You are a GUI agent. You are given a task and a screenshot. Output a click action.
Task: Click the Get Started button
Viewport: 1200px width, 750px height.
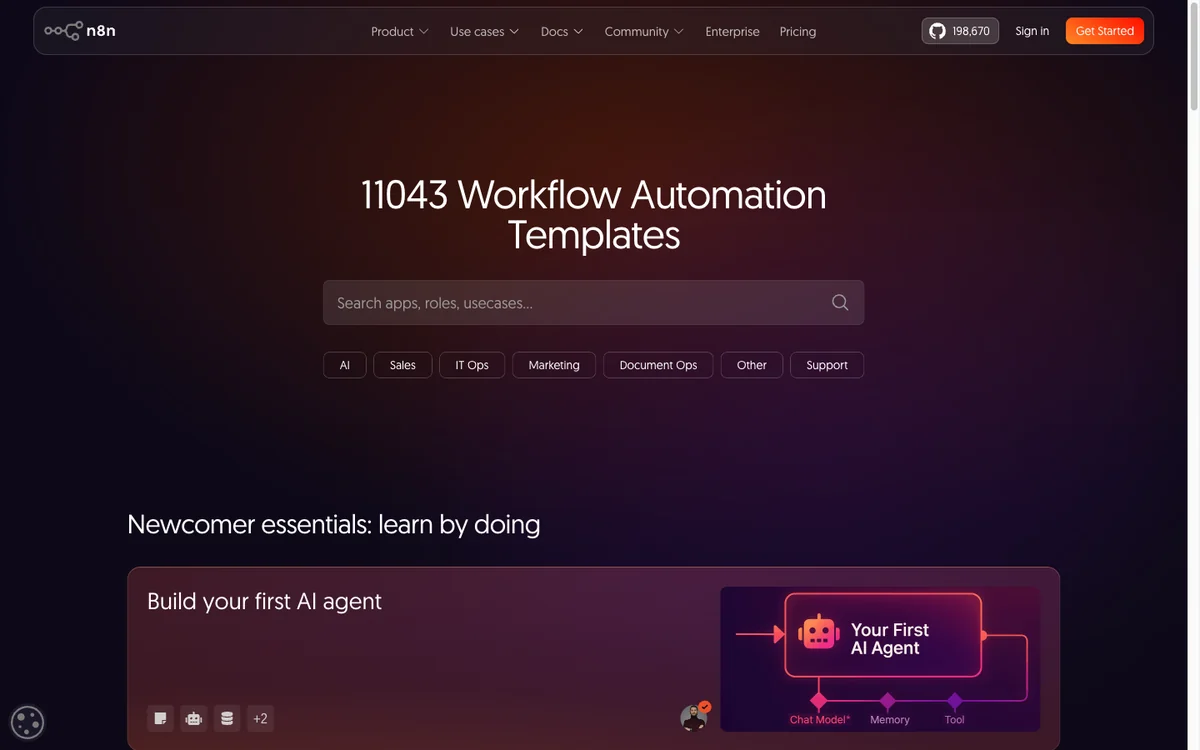point(1105,31)
